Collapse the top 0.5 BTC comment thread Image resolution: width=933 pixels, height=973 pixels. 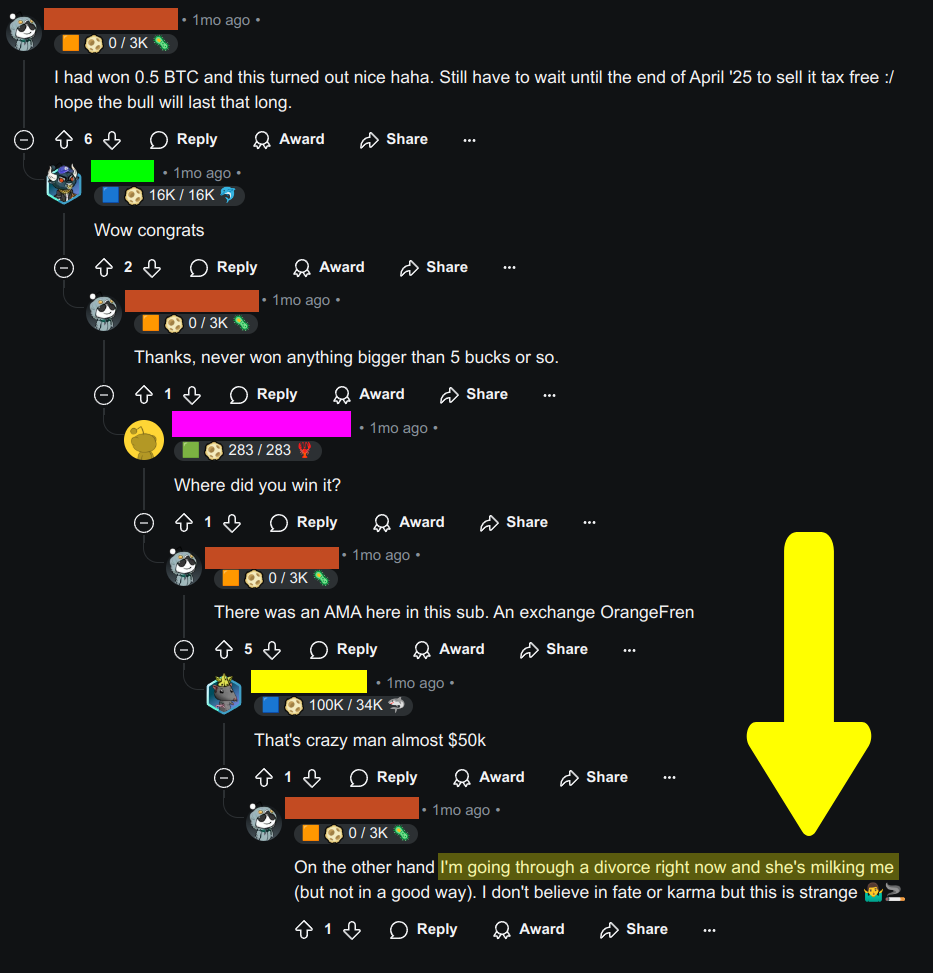click(24, 140)
